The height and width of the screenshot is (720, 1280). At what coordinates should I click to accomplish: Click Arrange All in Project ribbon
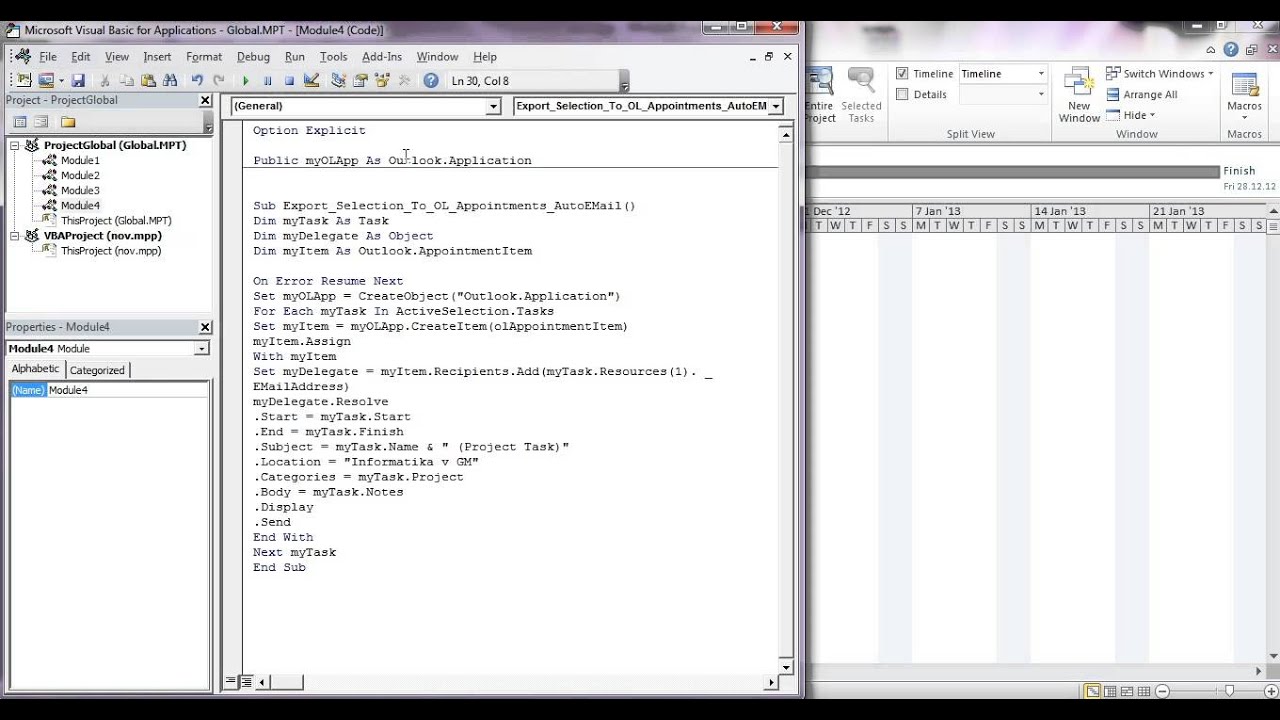1141,94
